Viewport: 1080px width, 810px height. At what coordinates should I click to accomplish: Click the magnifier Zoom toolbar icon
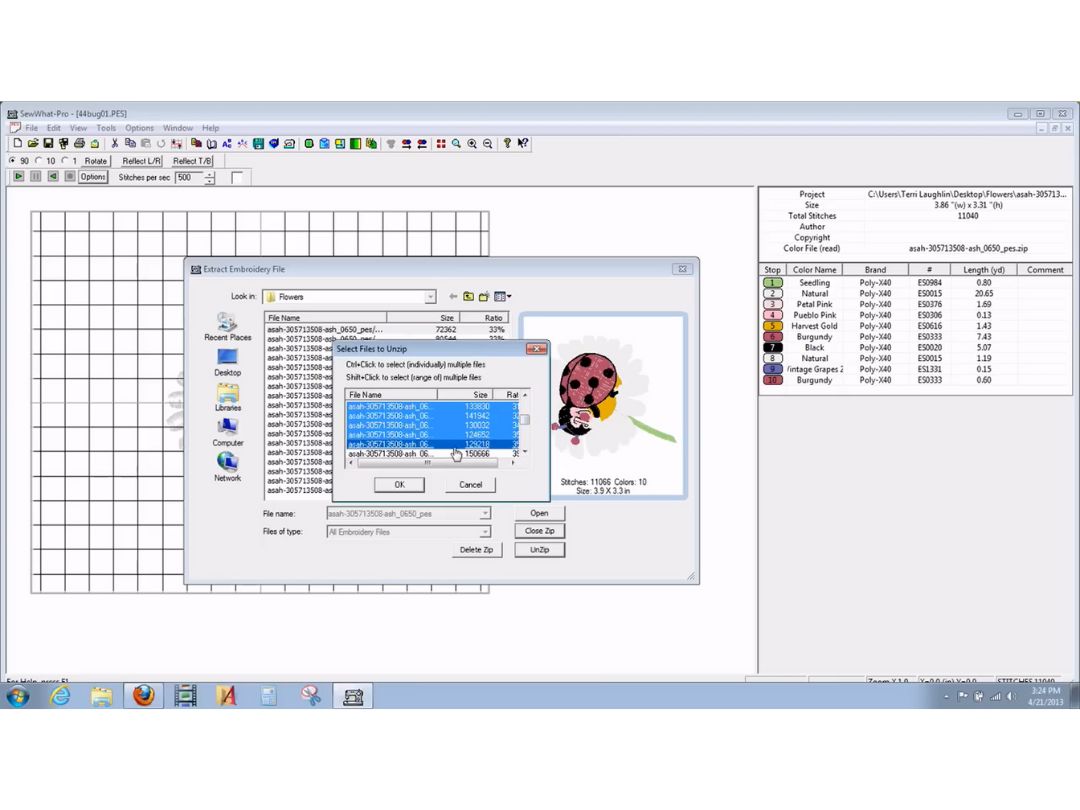pyautogui.click(x=456, y=143)
